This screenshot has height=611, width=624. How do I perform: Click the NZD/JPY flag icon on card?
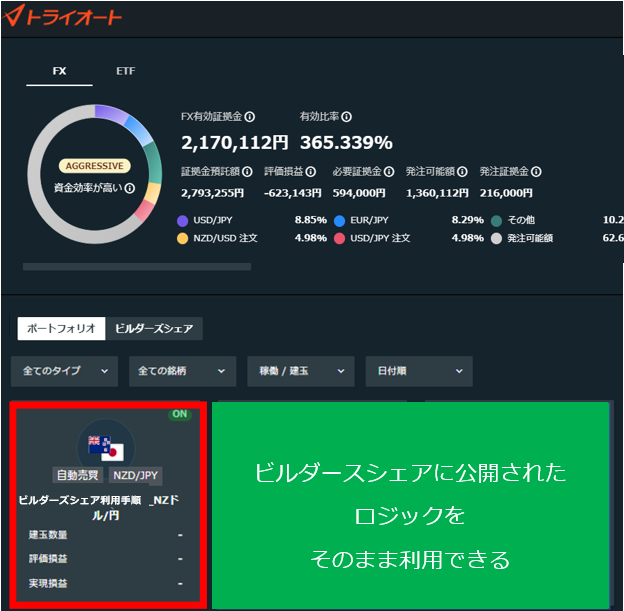[106, 448]
